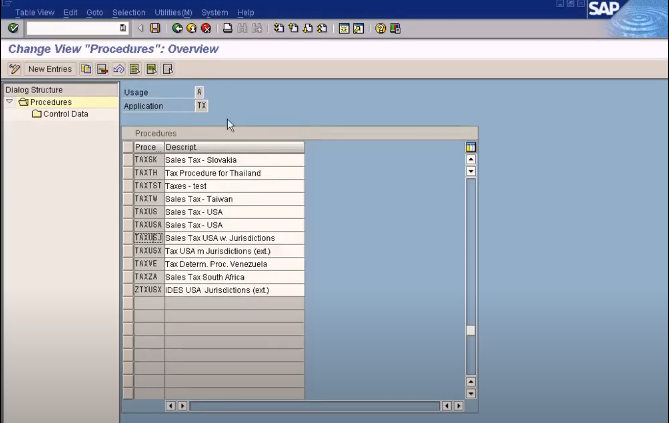Click the Undo Change icon
This screenshot has width=669, height=423.
[119, 69]
